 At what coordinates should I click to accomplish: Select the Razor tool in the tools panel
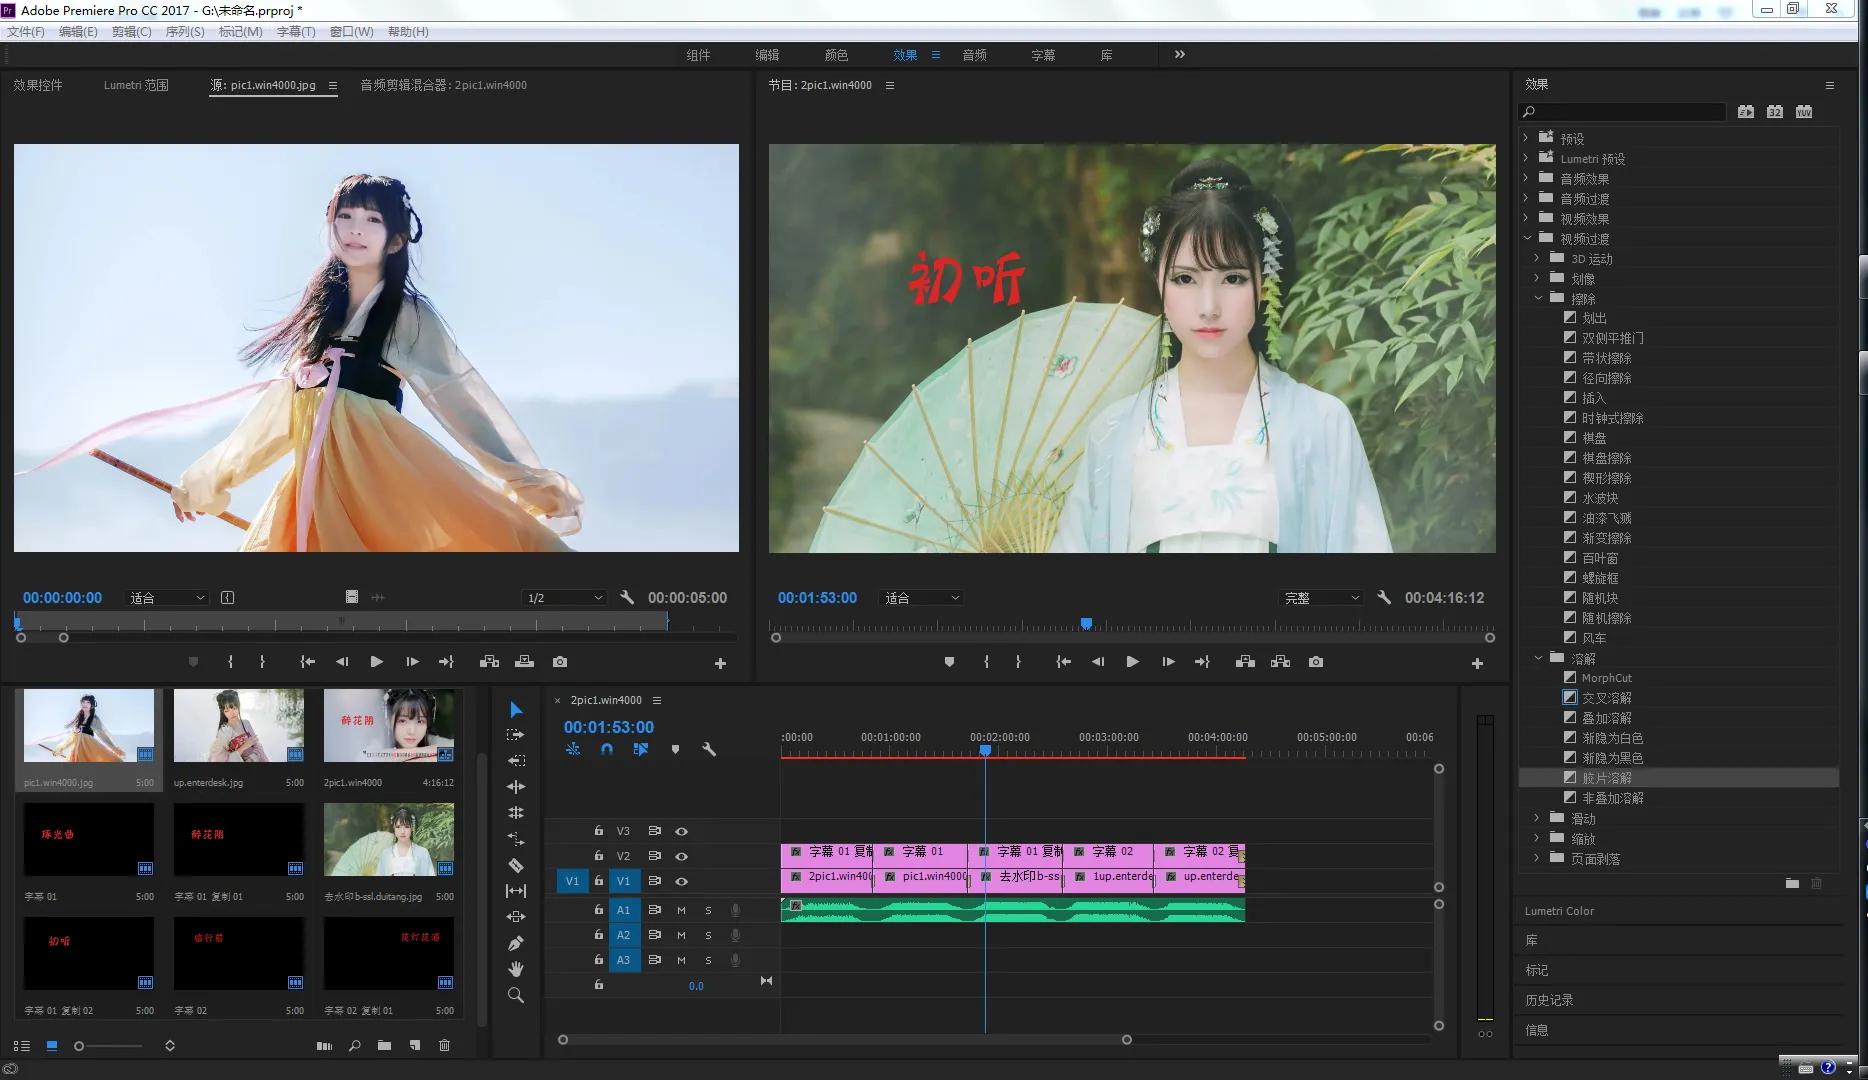point(516,865)
